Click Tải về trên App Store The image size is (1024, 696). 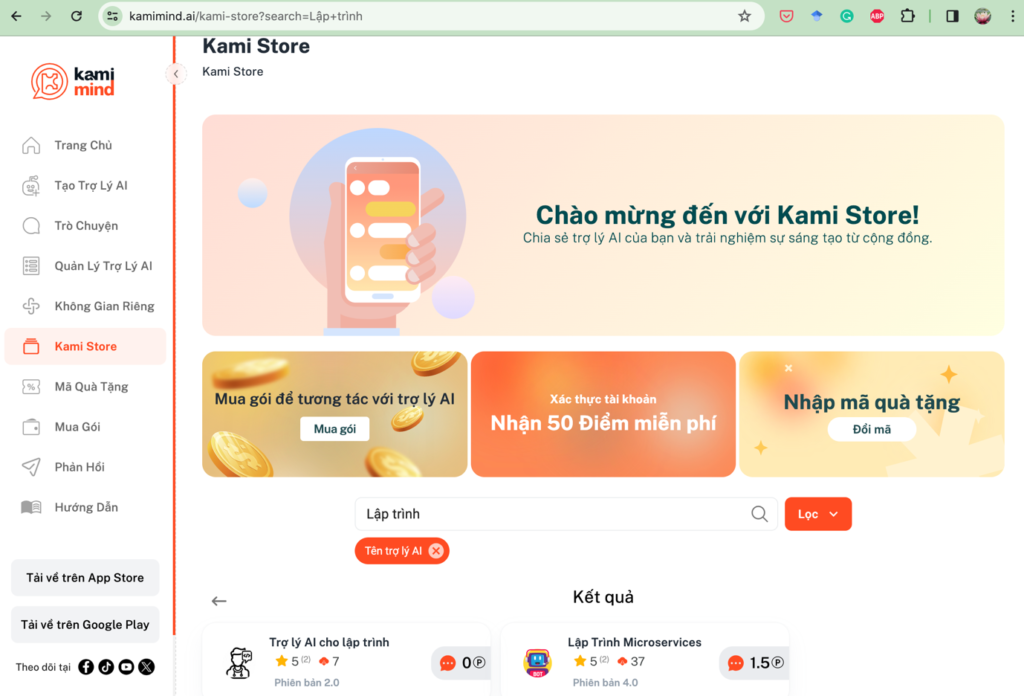pyautogui.click(x=85, y=578)
